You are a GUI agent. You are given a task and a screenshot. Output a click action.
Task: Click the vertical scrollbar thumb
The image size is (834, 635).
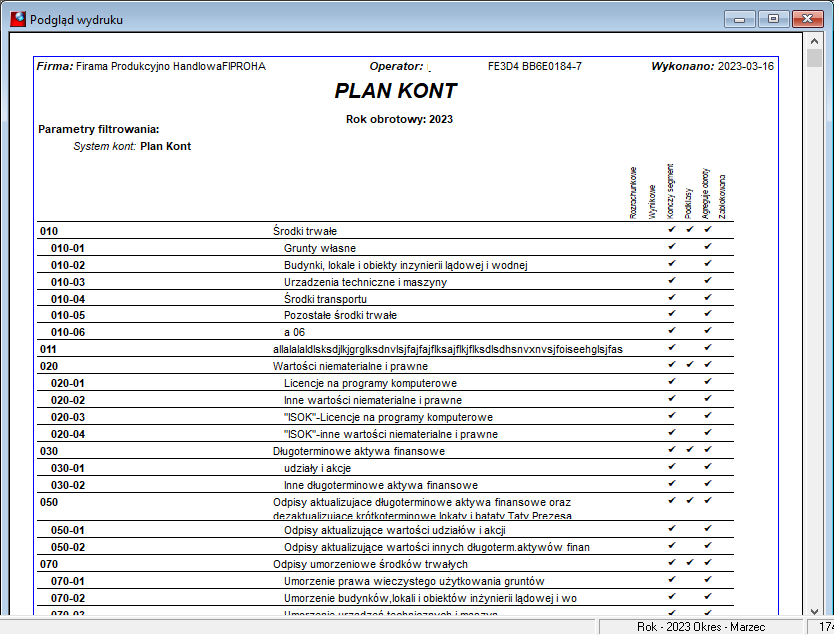pos(814,58)
